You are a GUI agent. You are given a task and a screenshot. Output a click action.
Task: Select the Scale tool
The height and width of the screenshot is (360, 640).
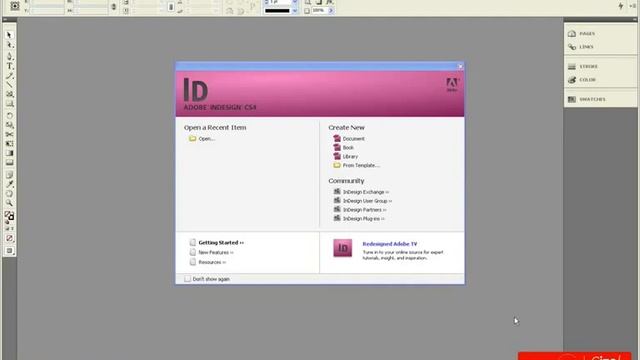pyautogui.click(x=9, y=125)
